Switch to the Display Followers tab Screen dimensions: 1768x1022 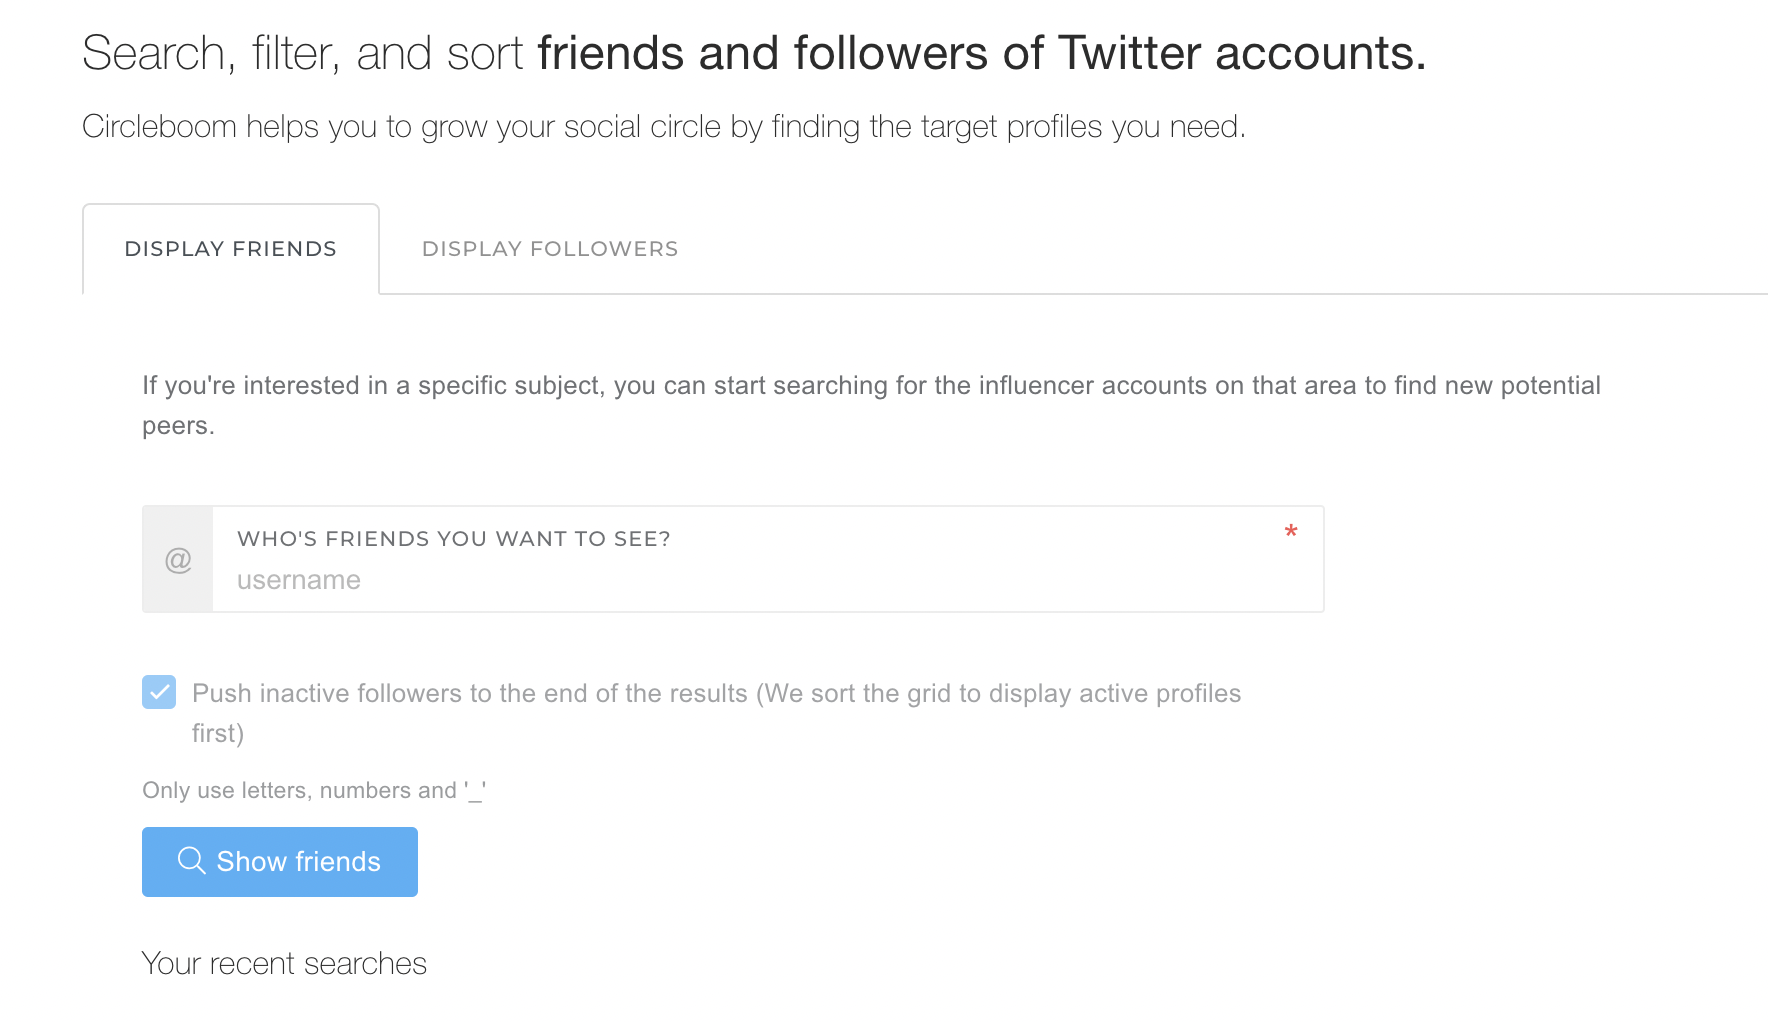pos(550,249)
